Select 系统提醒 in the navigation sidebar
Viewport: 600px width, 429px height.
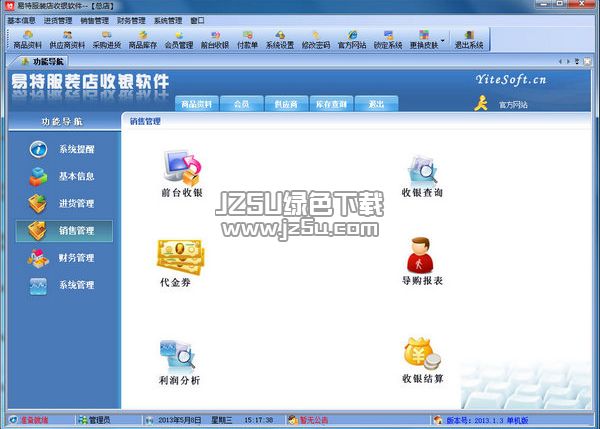63,149
